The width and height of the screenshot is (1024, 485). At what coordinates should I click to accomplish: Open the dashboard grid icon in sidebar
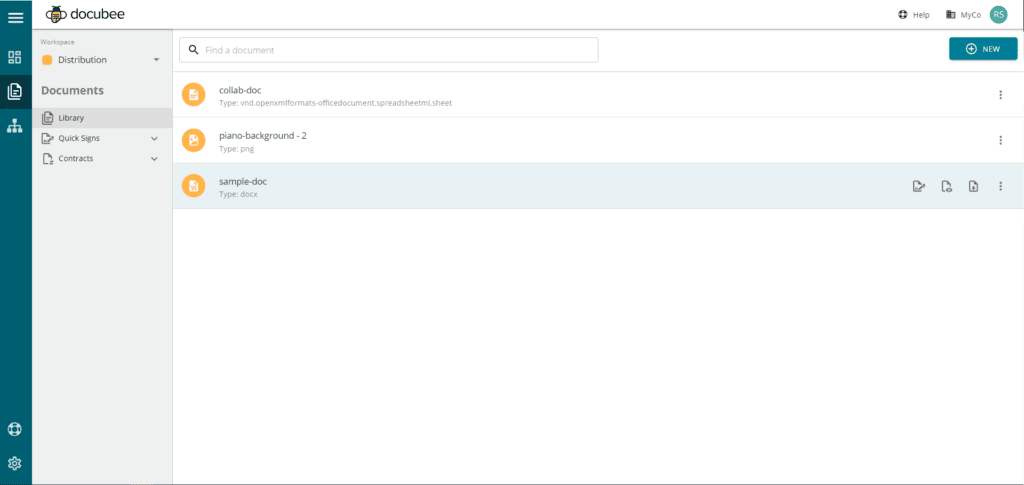point(15,58)
